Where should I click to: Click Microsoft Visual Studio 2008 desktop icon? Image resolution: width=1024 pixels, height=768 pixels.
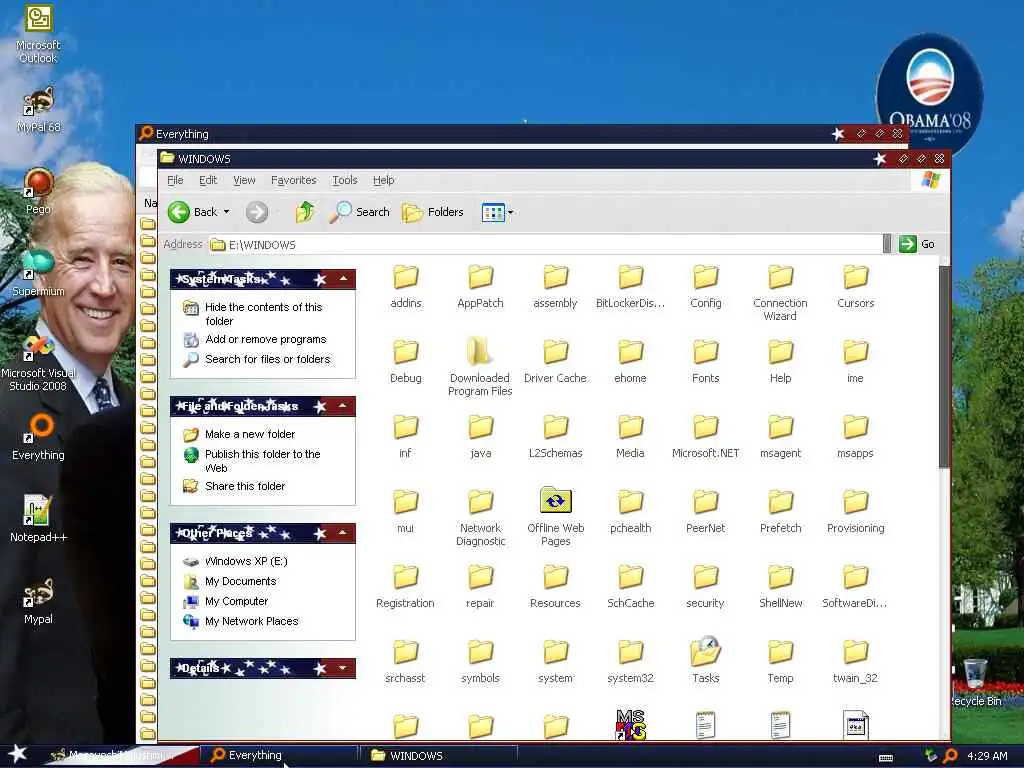[x=38, y=362]
